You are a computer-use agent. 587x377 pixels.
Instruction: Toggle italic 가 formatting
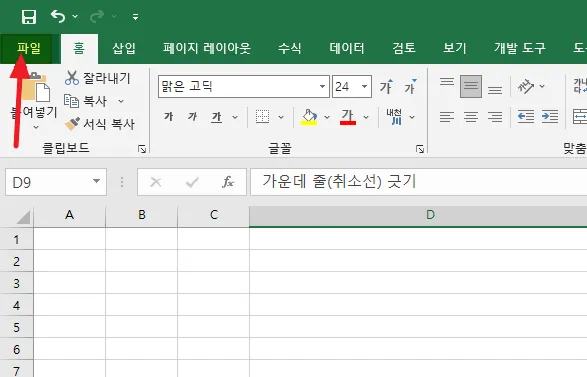192,117
